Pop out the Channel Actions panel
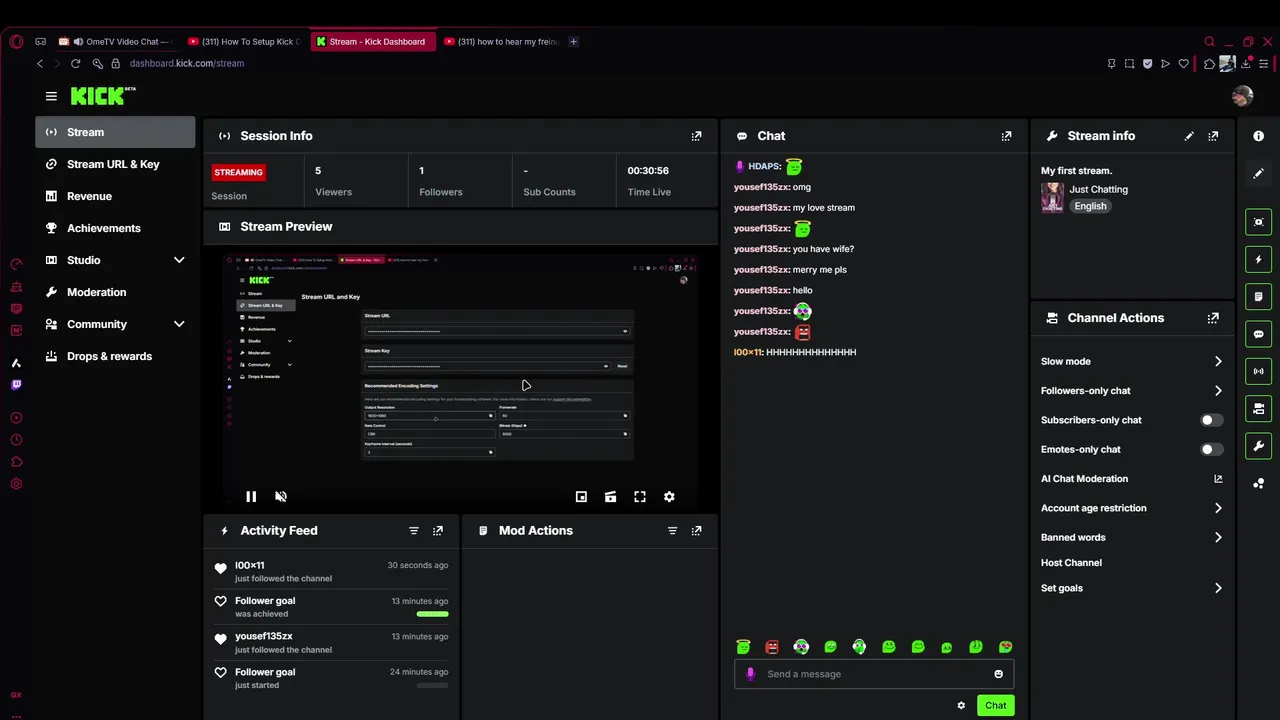 coord(1213,318)
